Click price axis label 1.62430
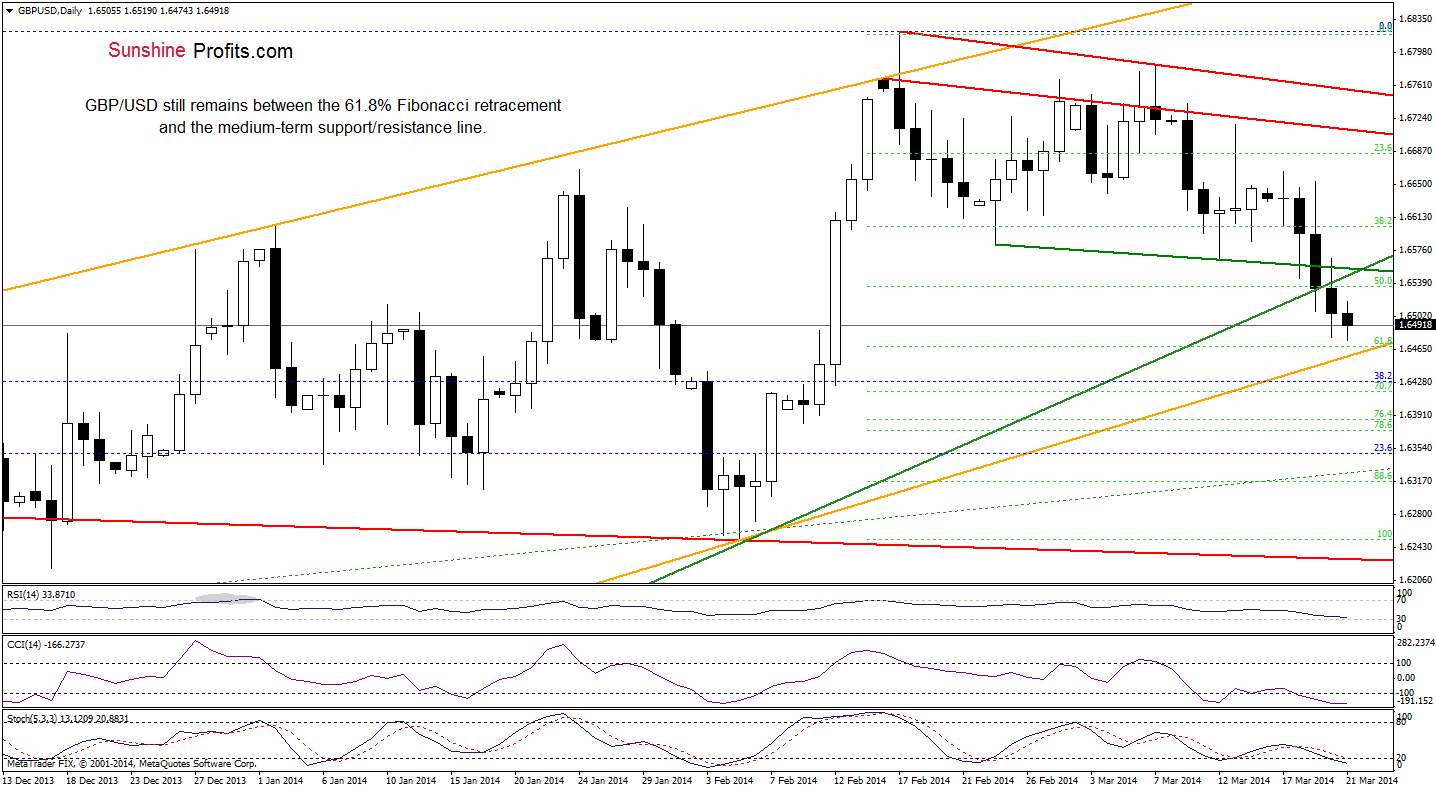 pyautogui.click(x=1416, y=547)
